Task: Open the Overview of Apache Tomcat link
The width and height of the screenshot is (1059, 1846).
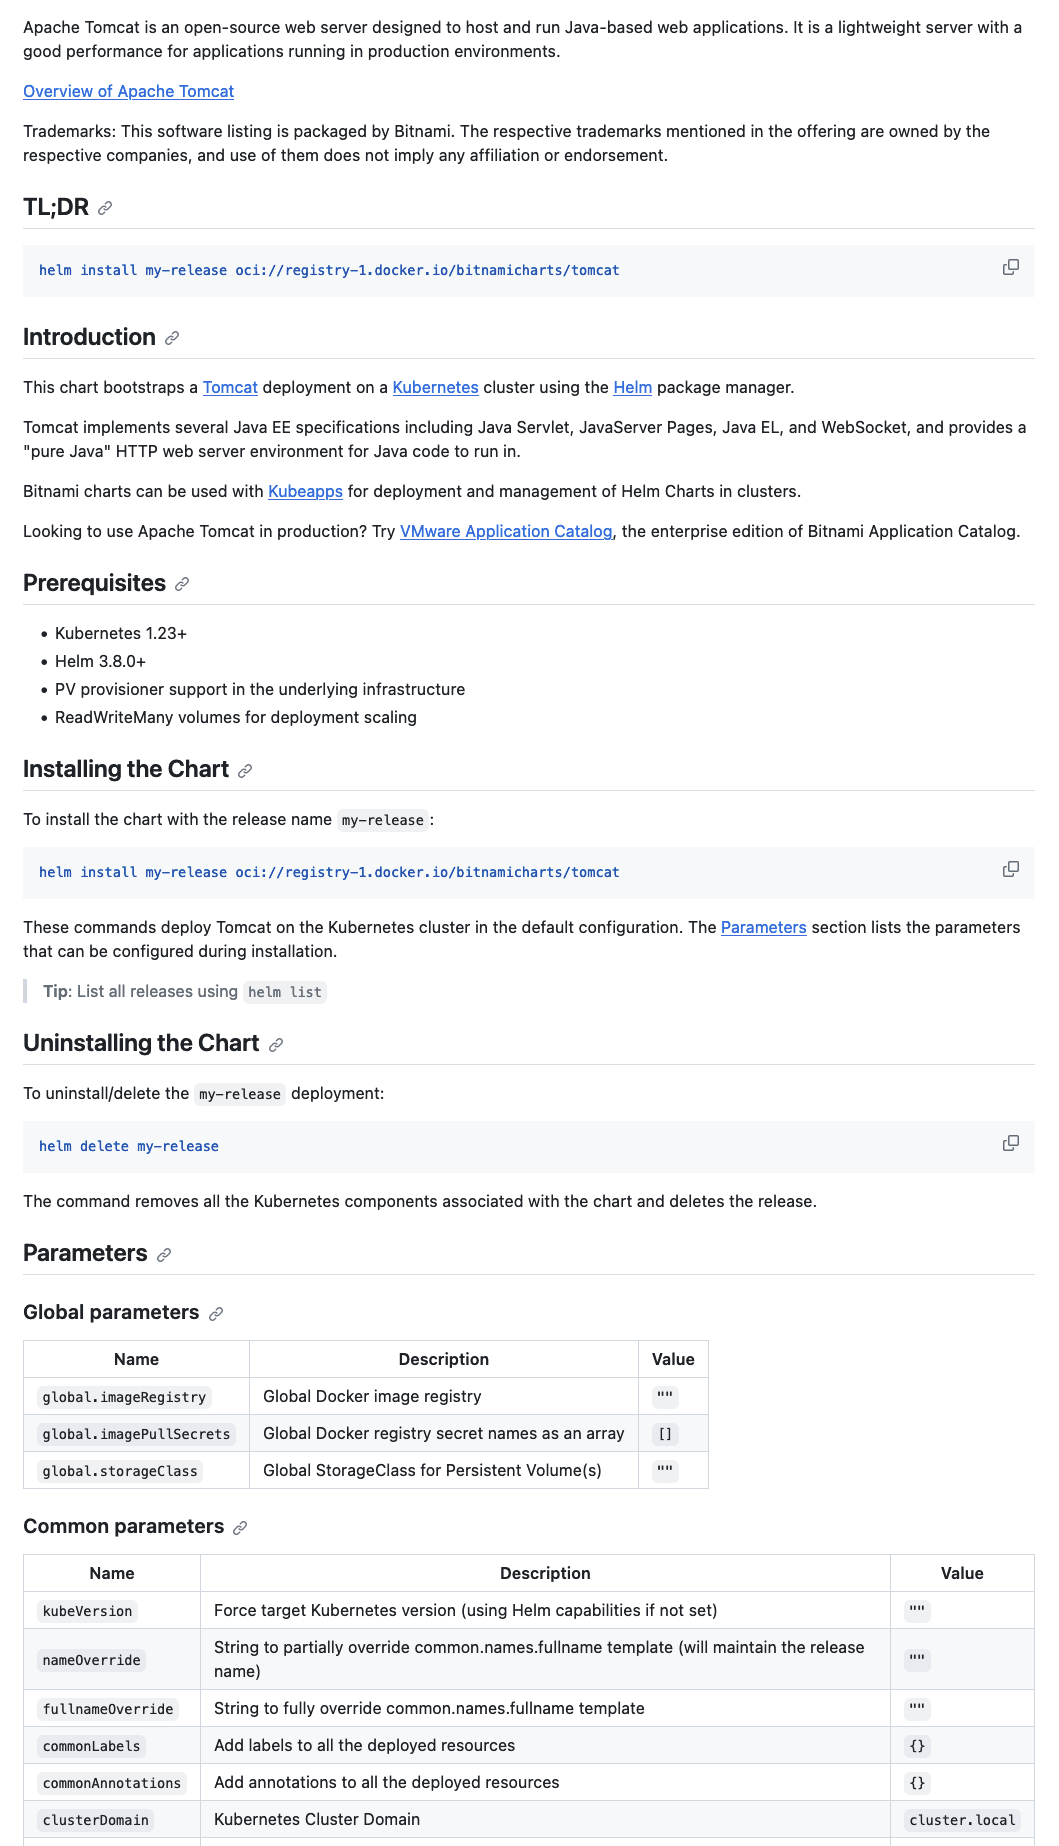Action: [127, 91]
